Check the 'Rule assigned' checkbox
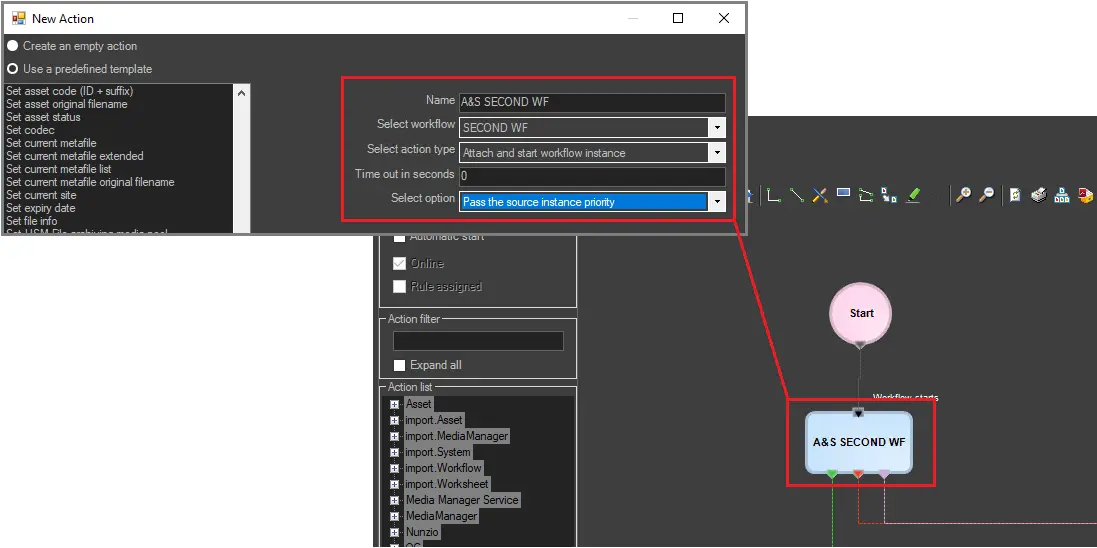Viewport: 1097px width, 548px height. coord(400,287)
